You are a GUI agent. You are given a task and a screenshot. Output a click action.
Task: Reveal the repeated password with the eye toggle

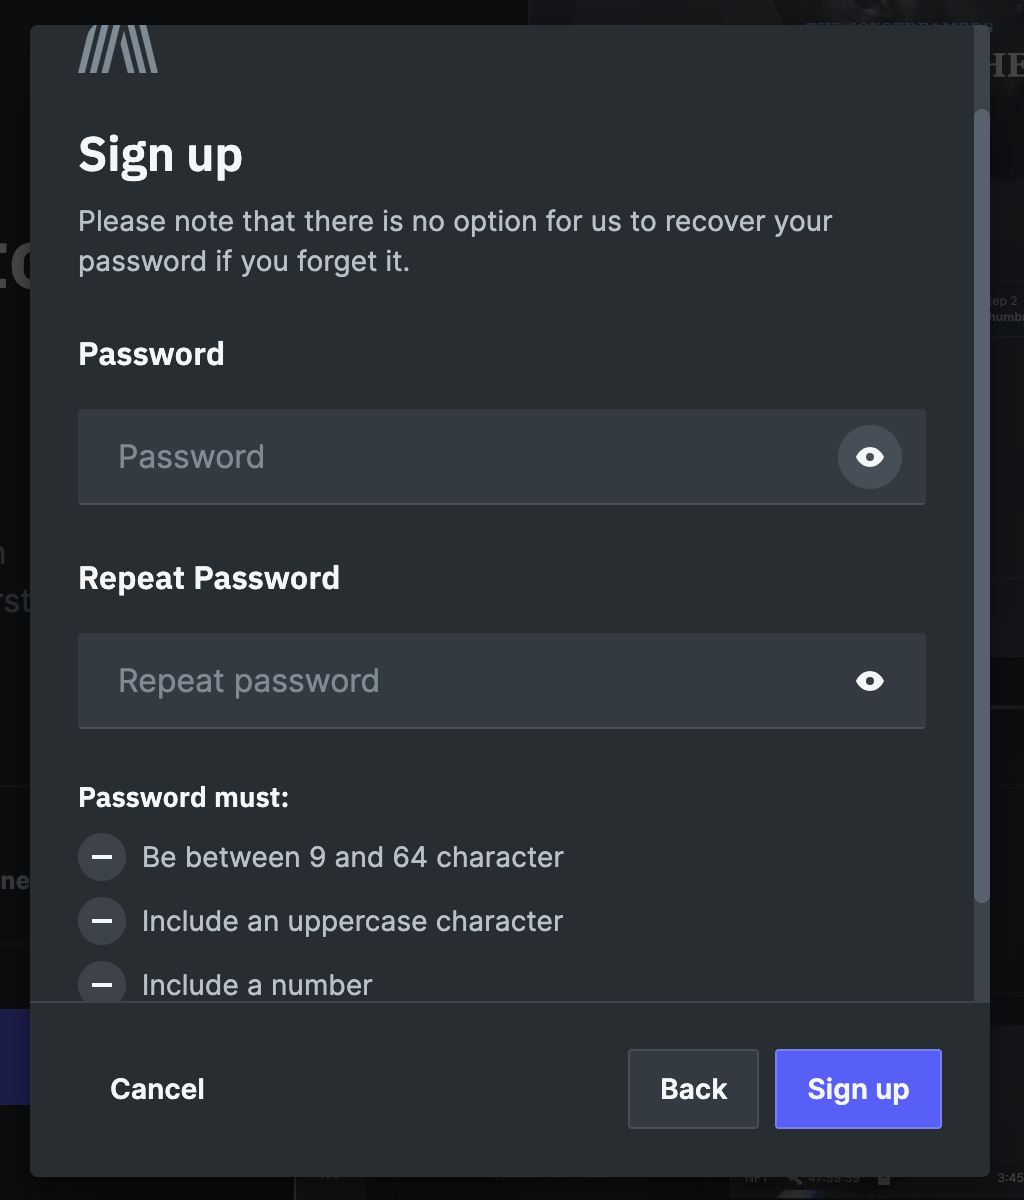[868, 681]
